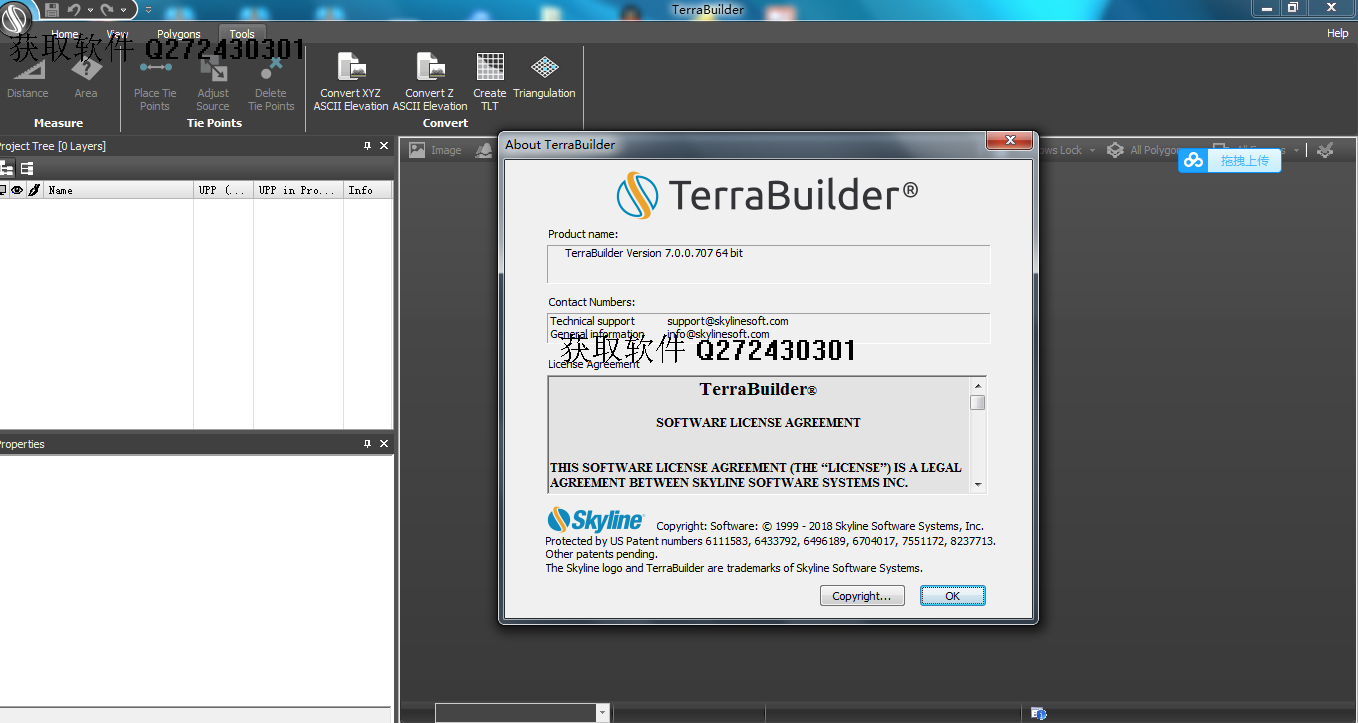Click the edit pencil column header
The image size is (1358, 723).
pyautogui.click(x=34, y=190)
